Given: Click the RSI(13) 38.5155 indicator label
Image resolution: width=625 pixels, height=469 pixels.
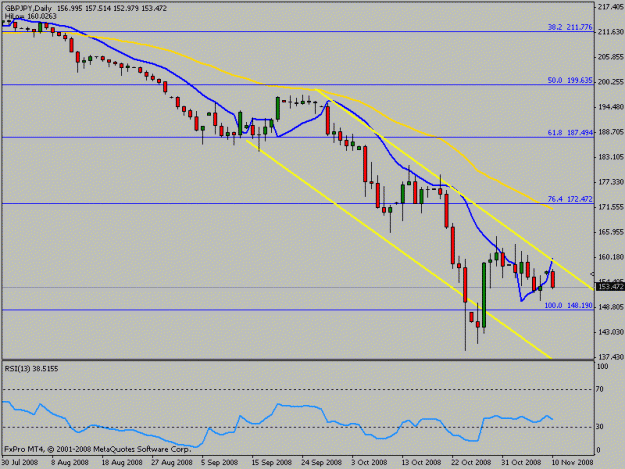Looking at the screenshot, I should pos(31,369).
